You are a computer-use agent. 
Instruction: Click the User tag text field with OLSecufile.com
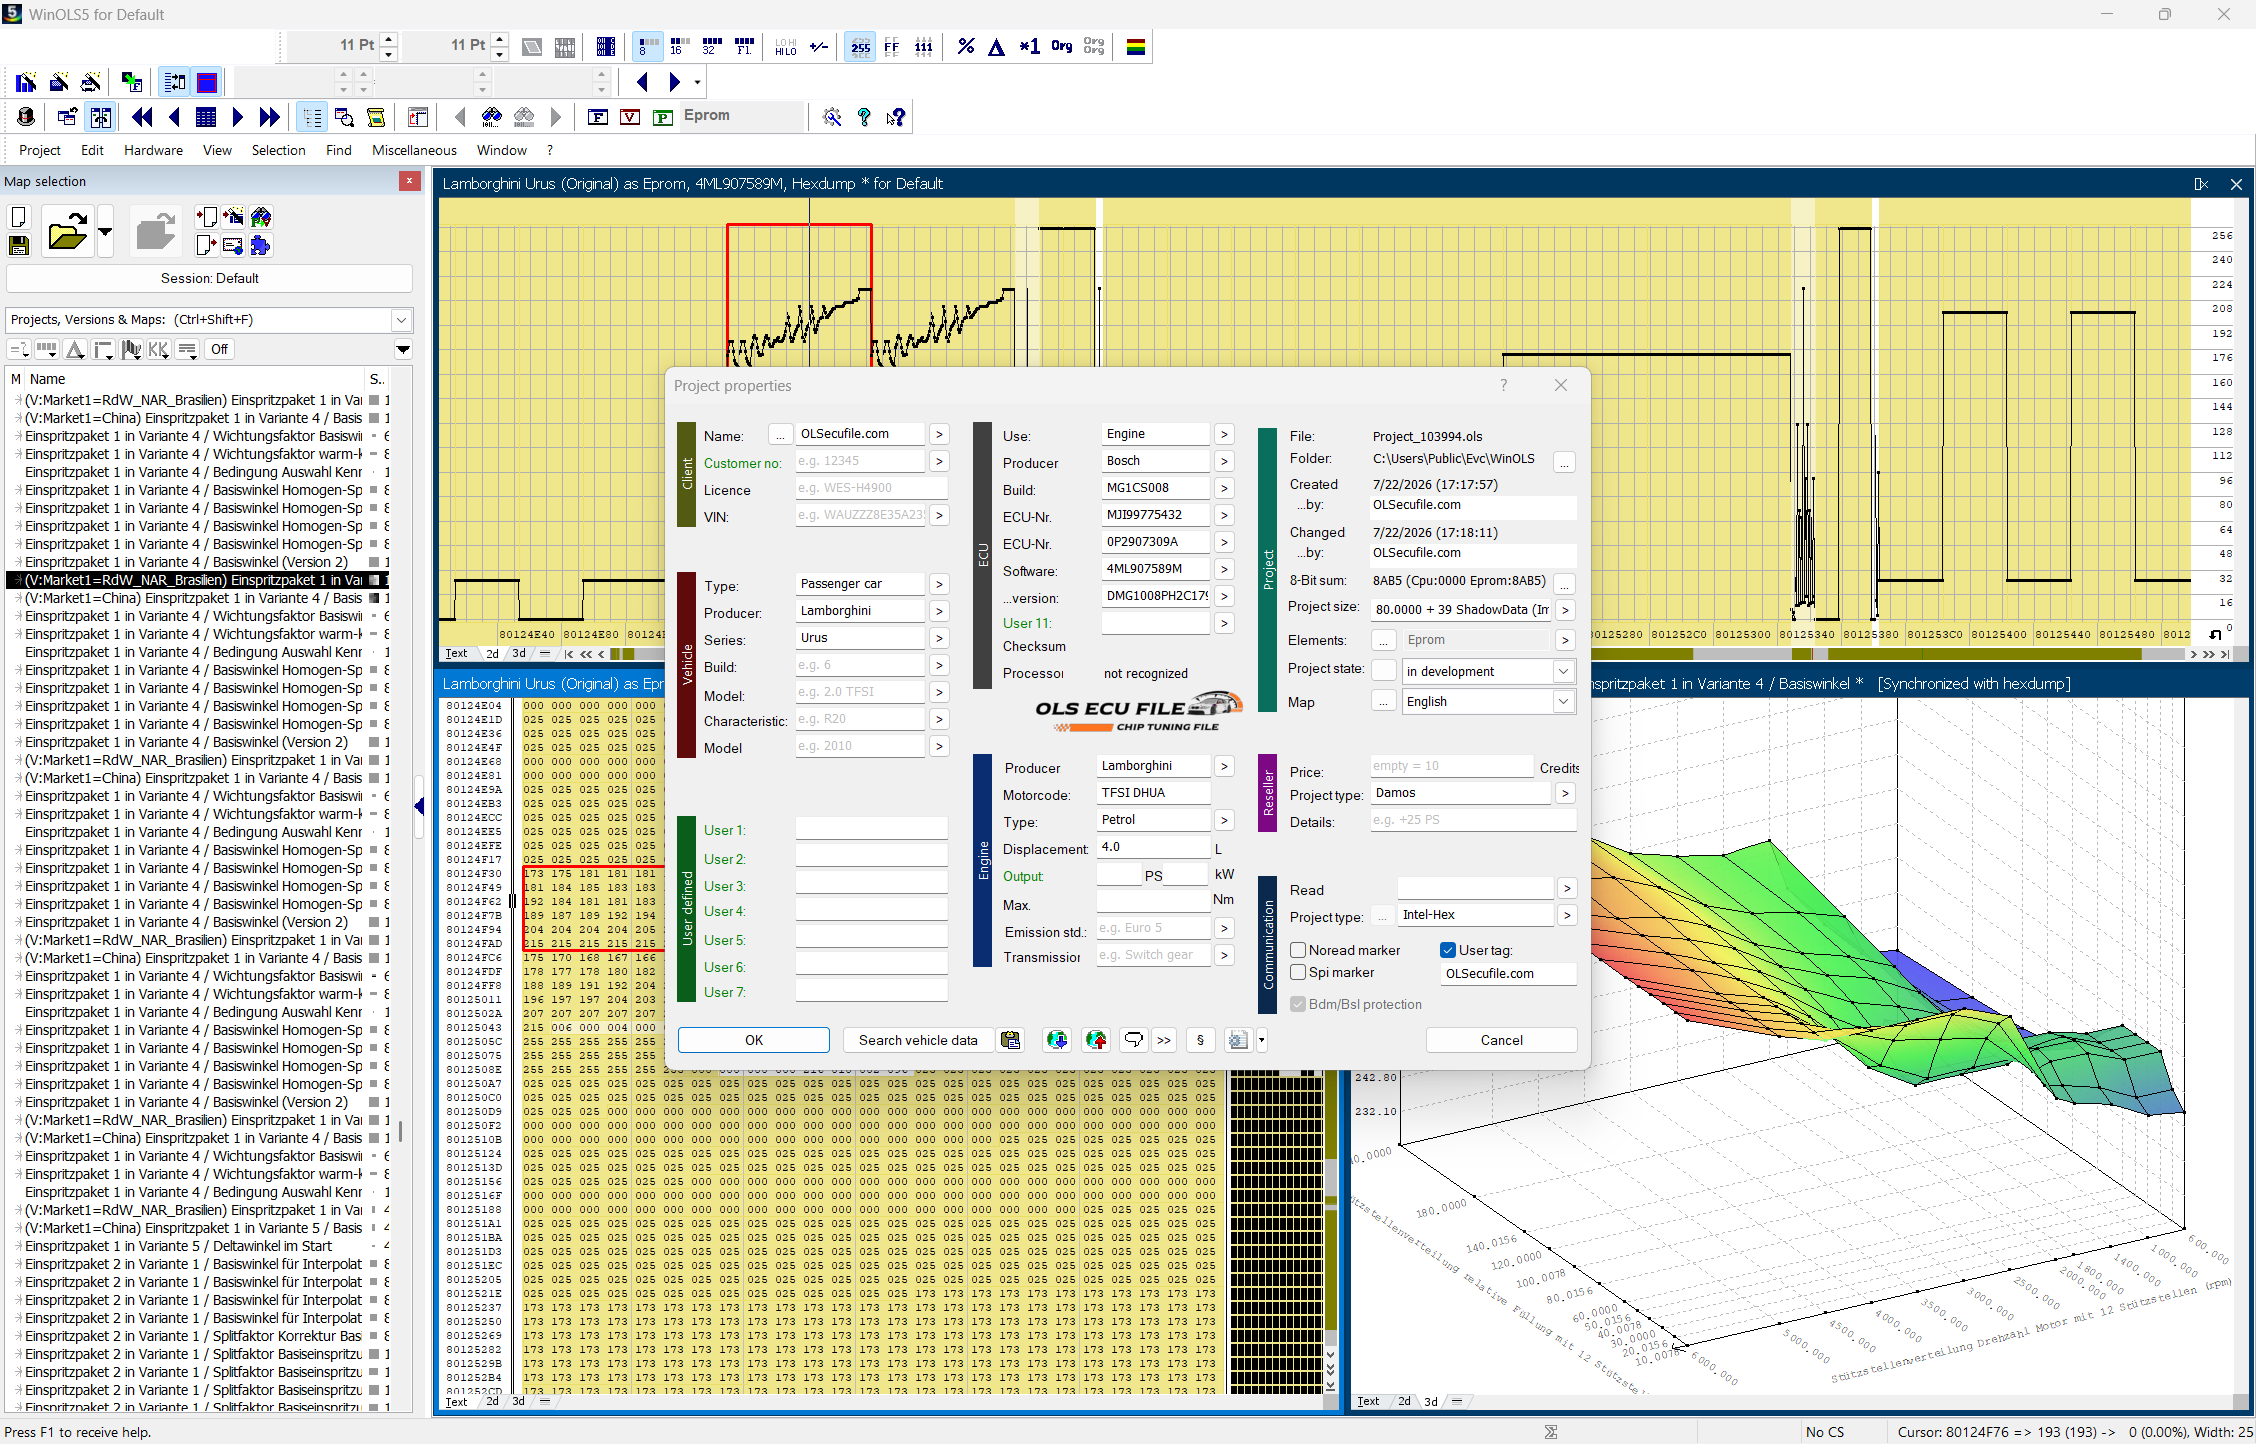pos(1508,973)
